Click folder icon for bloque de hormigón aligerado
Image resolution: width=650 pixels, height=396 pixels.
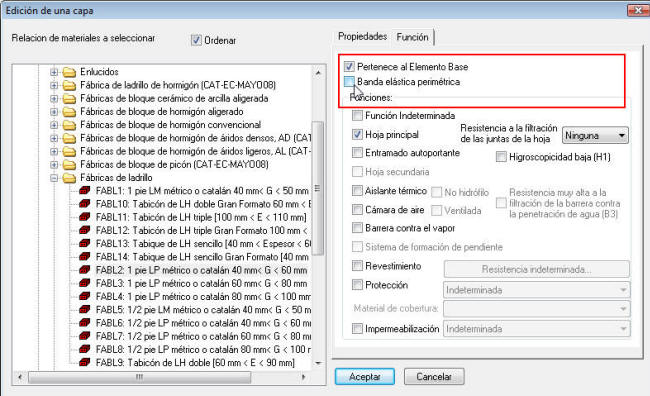pyautogui.click(x=69, y=112)
